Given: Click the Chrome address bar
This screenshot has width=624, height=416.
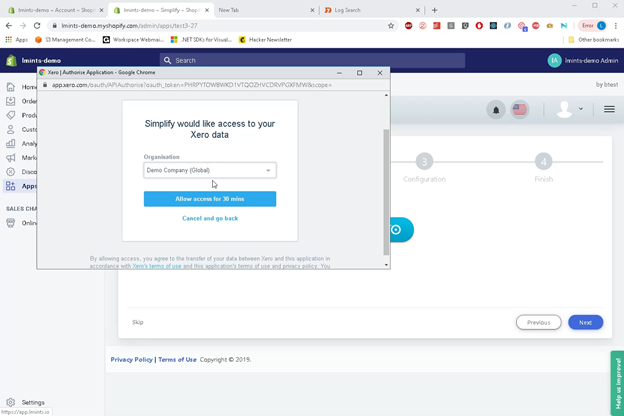Looking at the screenshot, I should point(223,25).
